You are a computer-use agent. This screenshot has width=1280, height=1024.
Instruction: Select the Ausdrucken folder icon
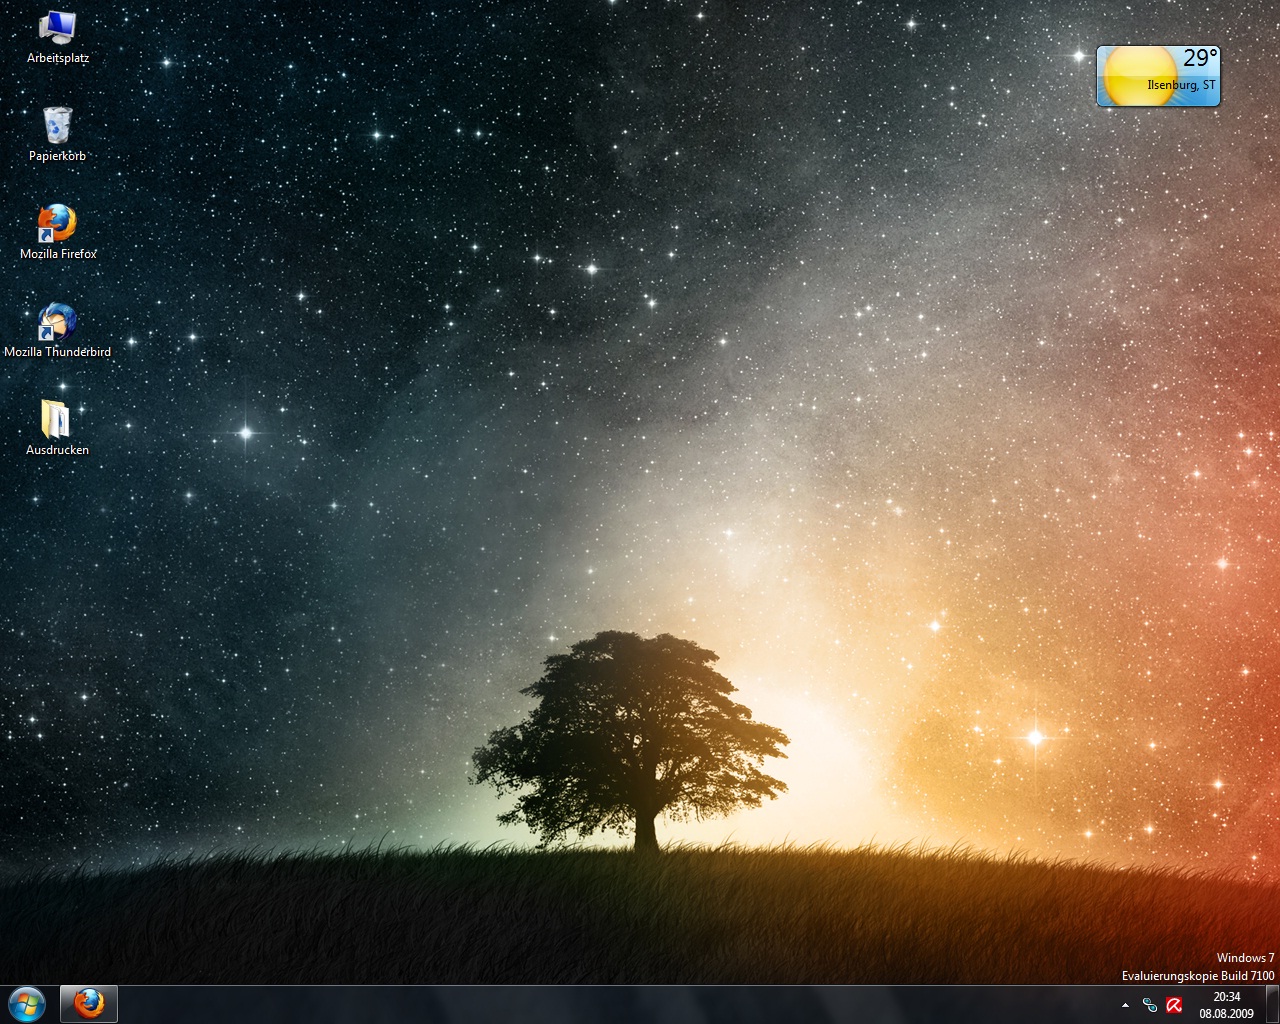[x=58, y=428]
